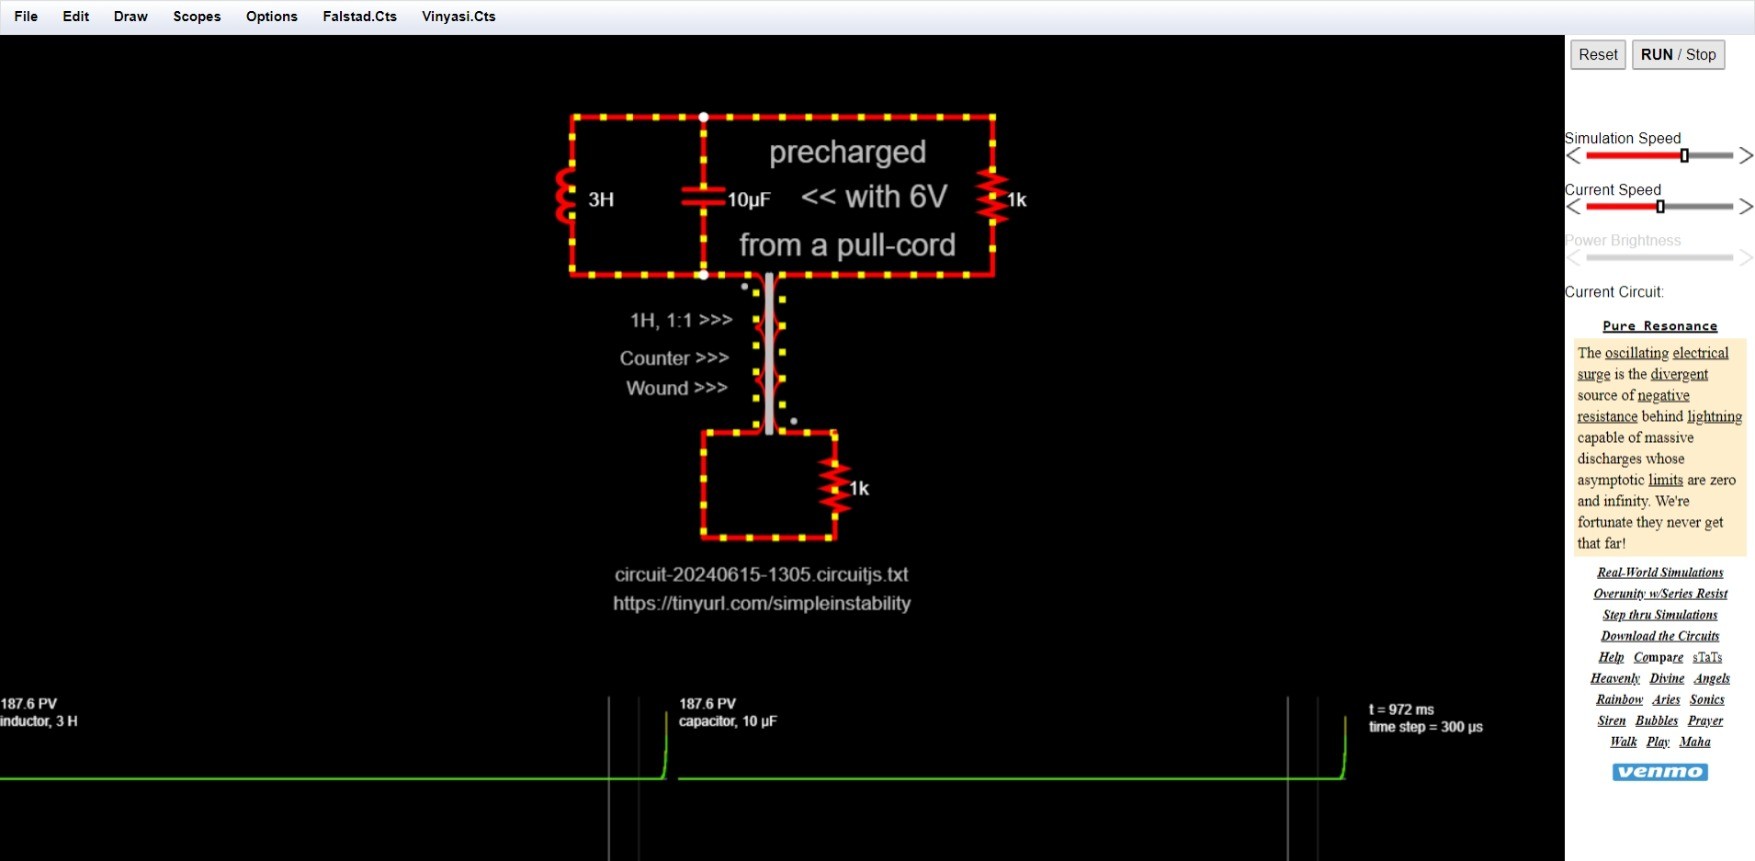Click the 'time step = 300 µs' readout
Viewport: 1755px width, 861px height.
point(1426,727)
